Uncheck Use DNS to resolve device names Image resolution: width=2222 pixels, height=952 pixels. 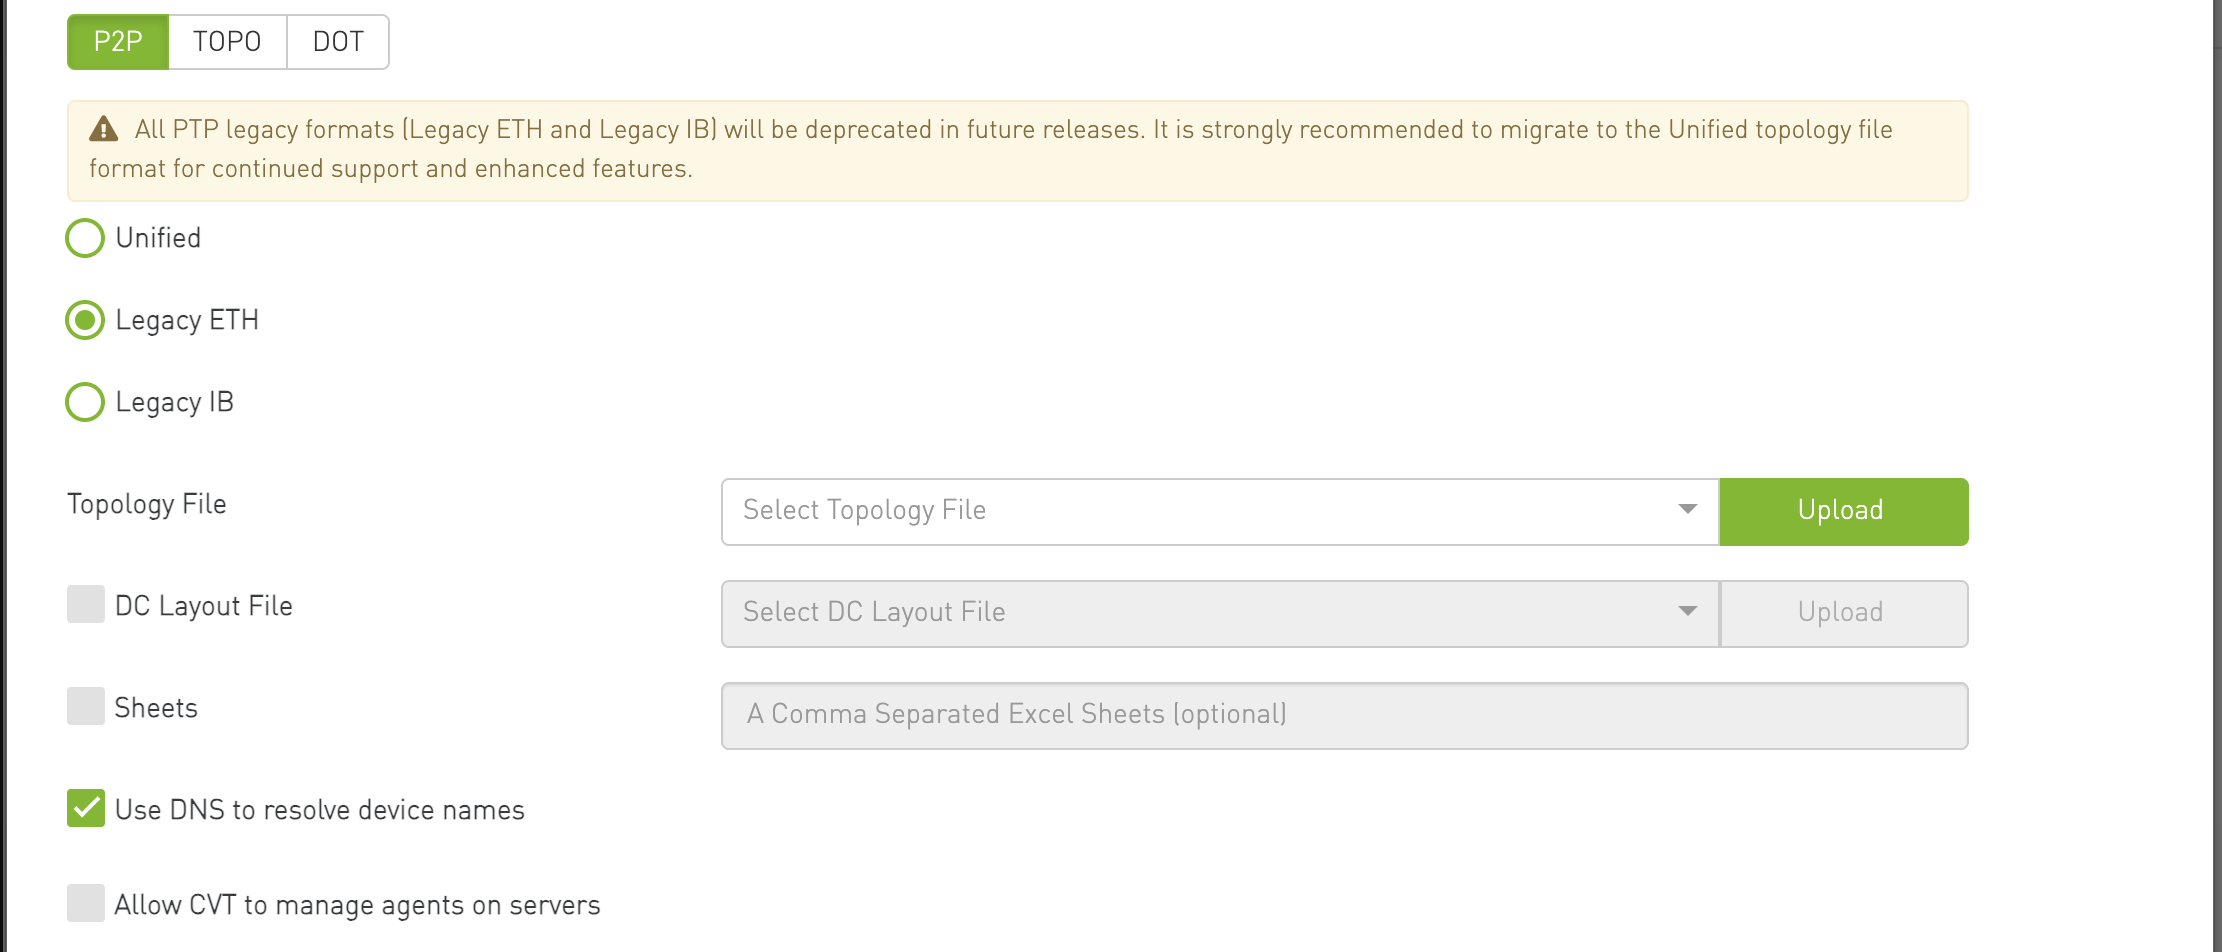click(86, 808)
